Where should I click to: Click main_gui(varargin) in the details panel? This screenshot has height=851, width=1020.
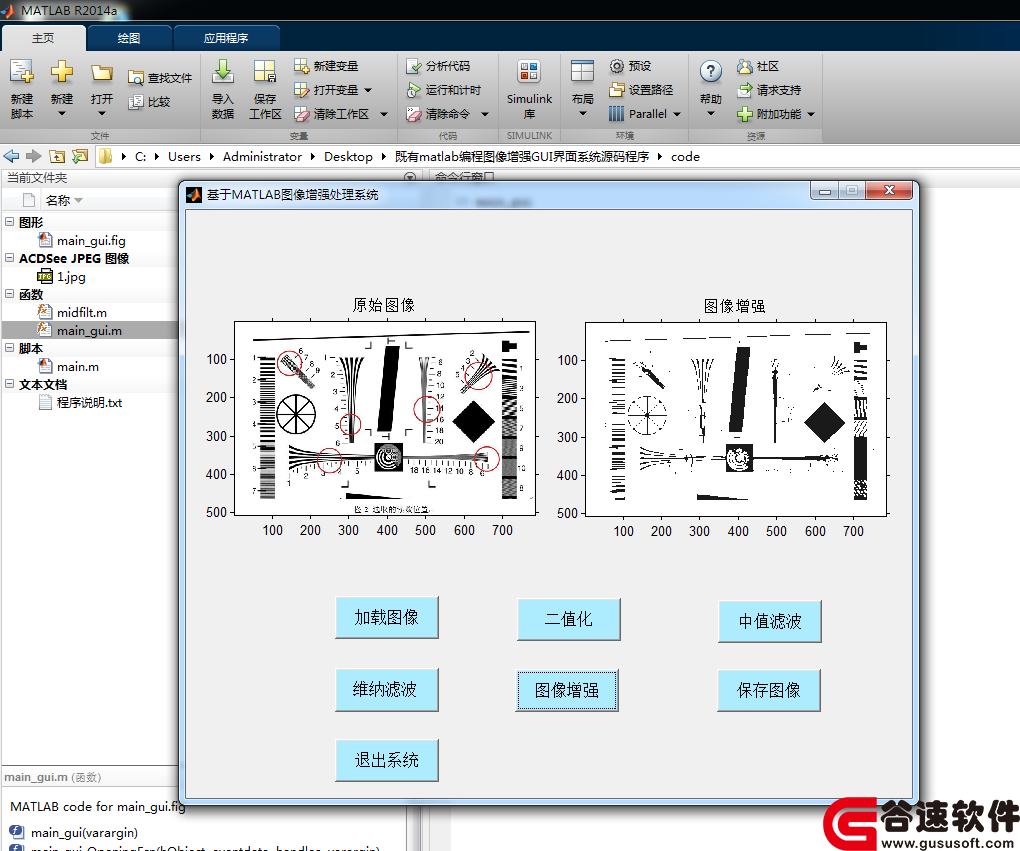[x=85, y=833]
